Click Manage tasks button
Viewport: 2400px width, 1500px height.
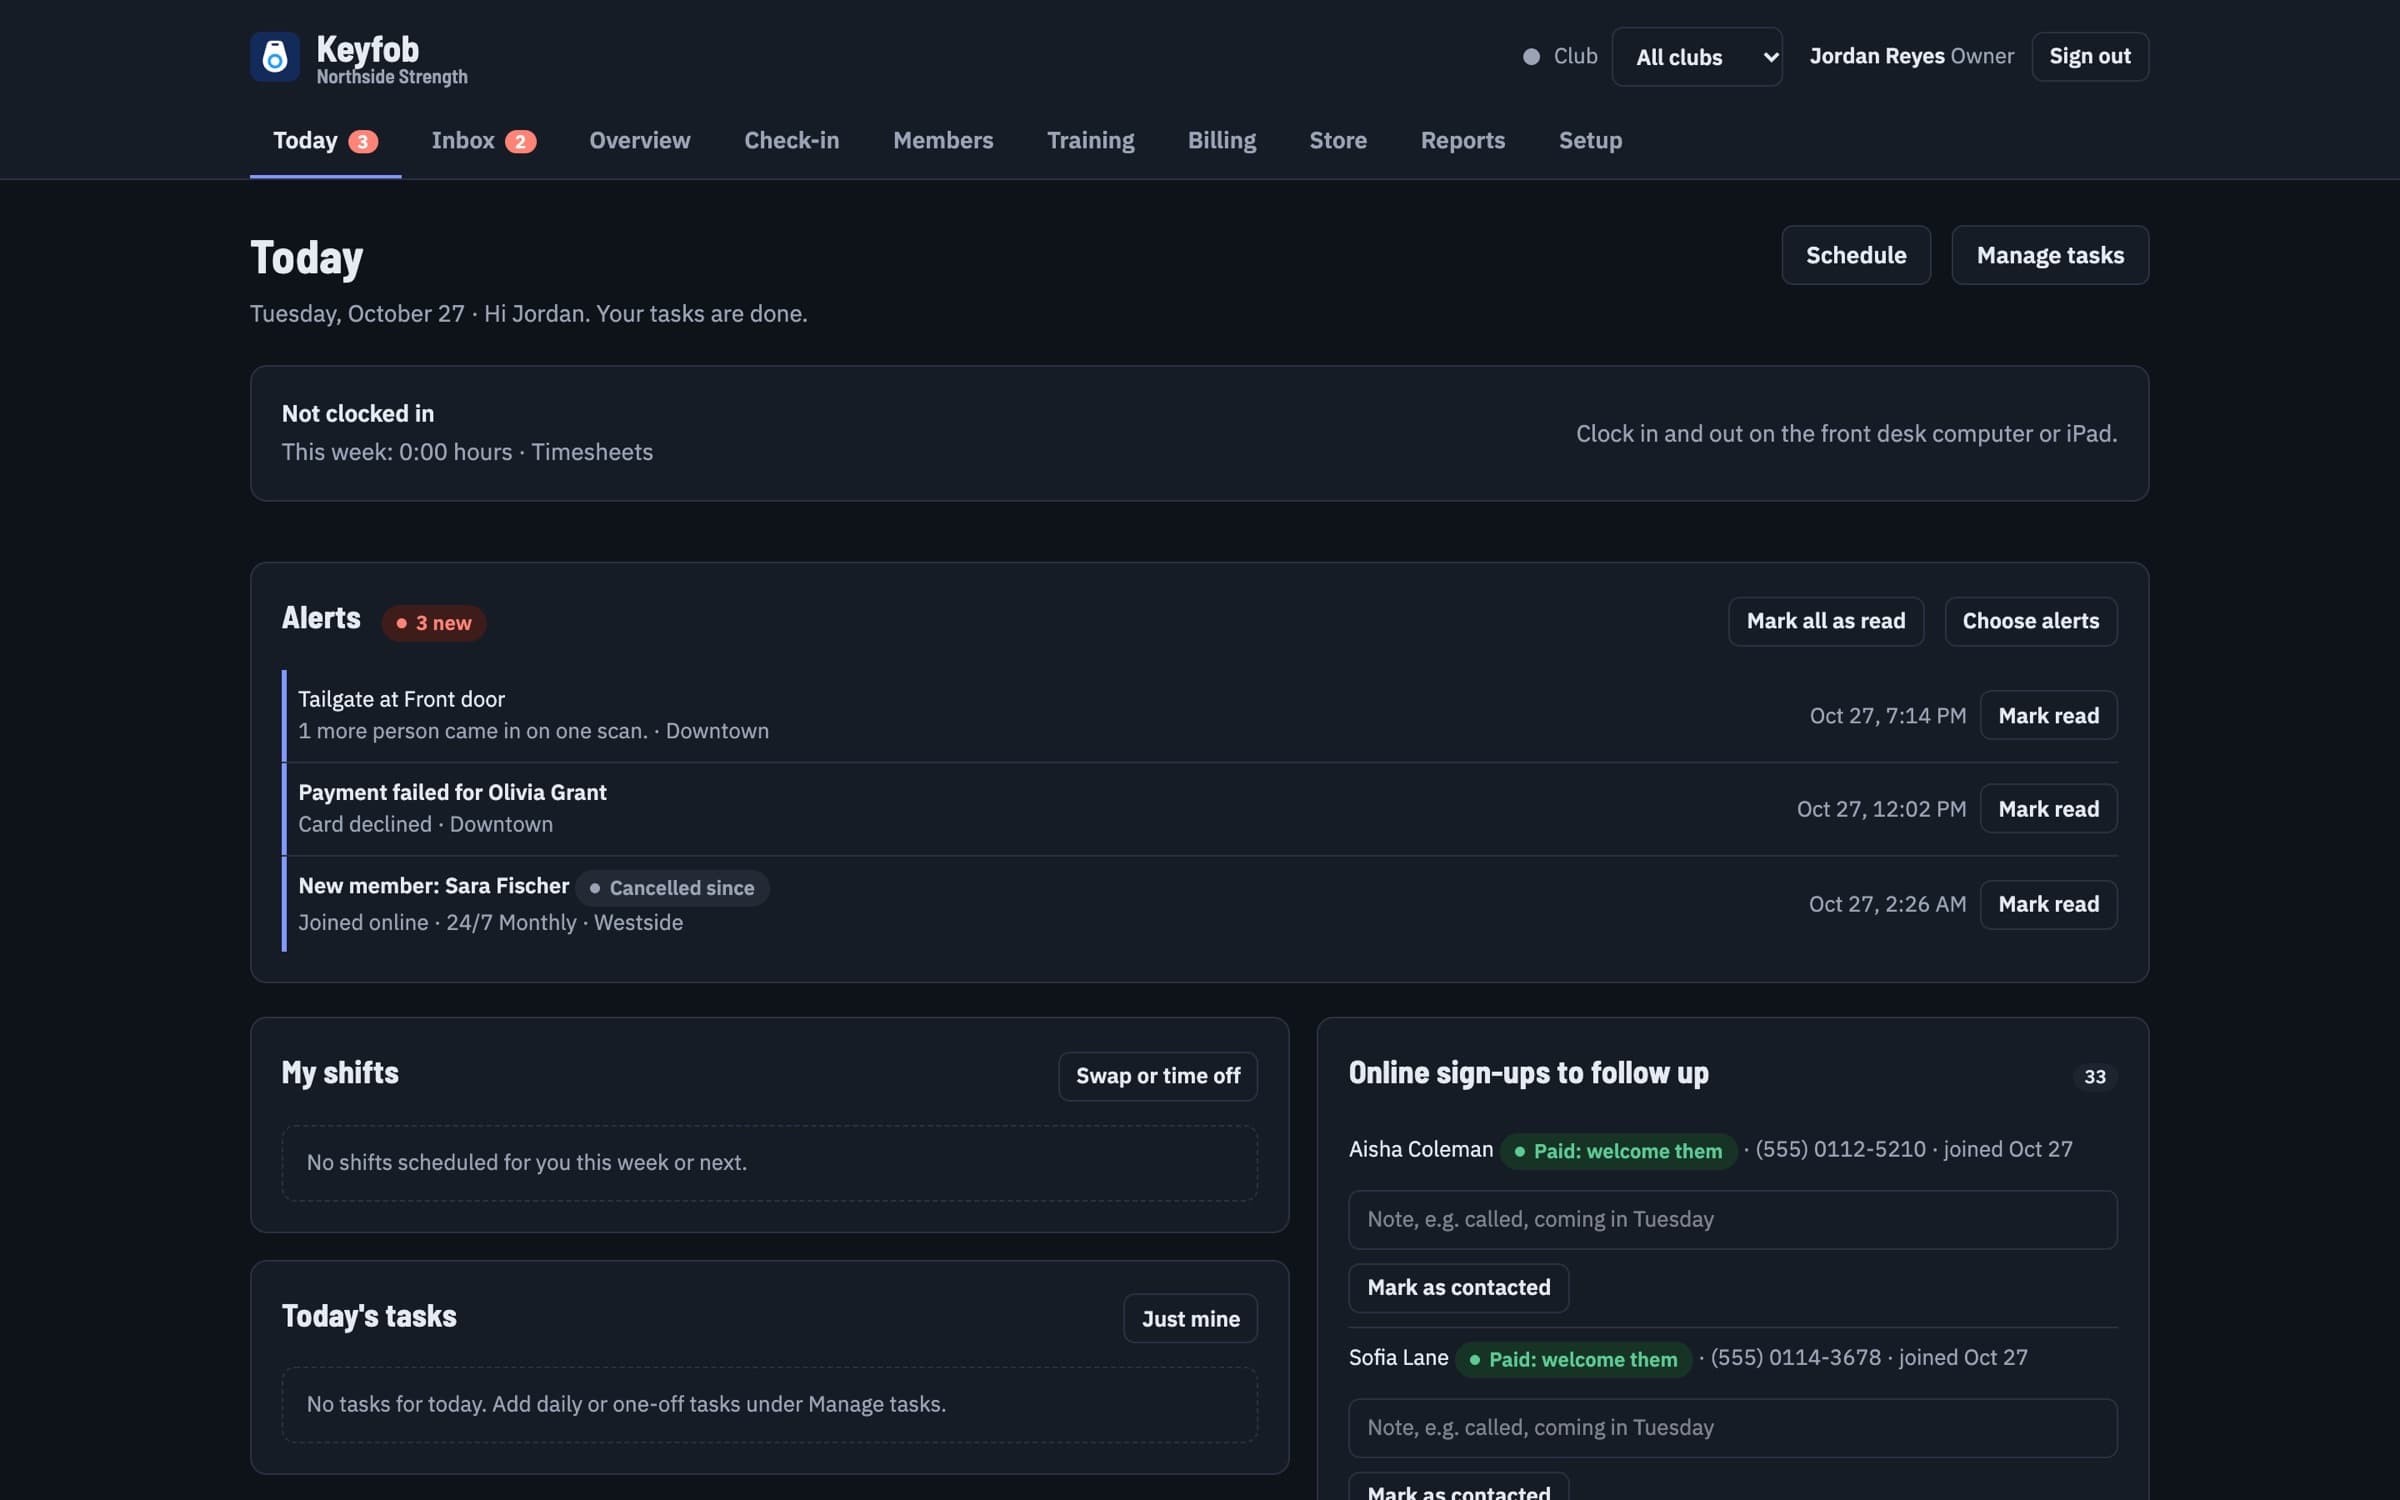point(2050,255)
